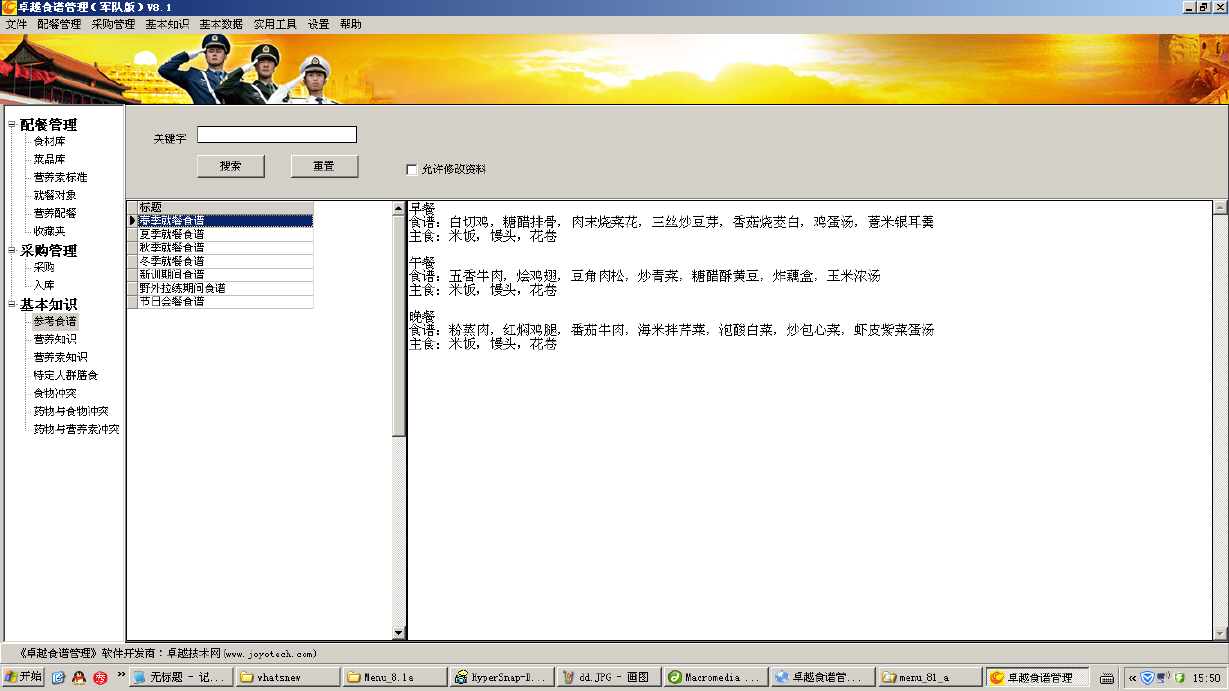Select 食材库 in the sidebar tree

click(49, 142)
